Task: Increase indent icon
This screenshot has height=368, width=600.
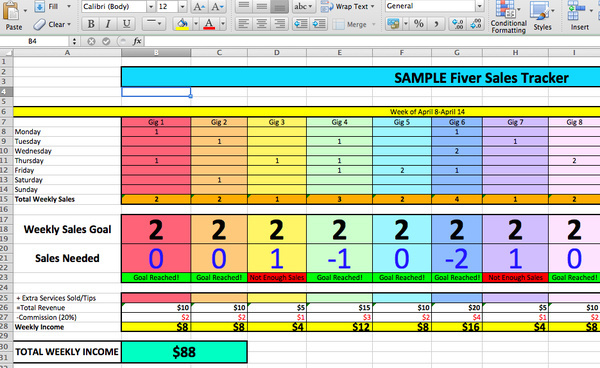Action: [319, 24]
